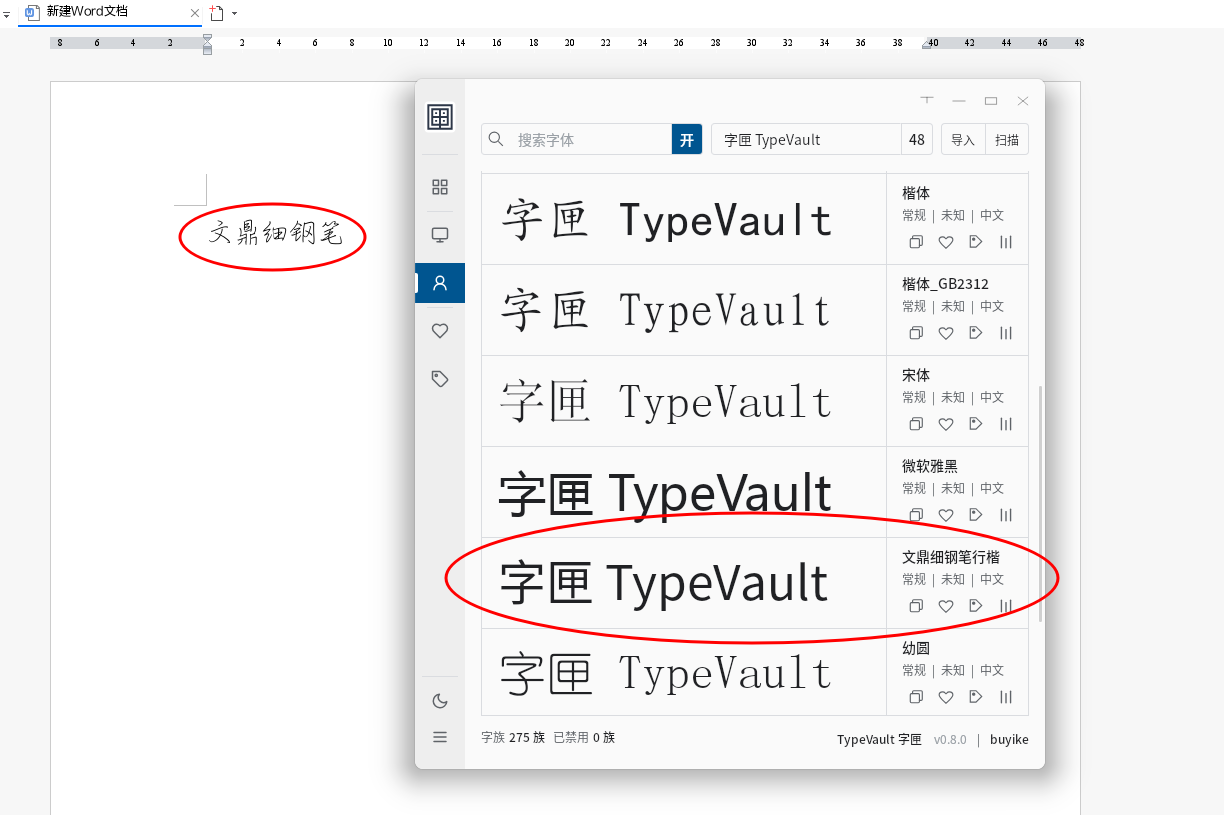Click the 文鼎细钢笔 text in the Word document
This screenshot has width=1224, height=815.
pos(275,234)
